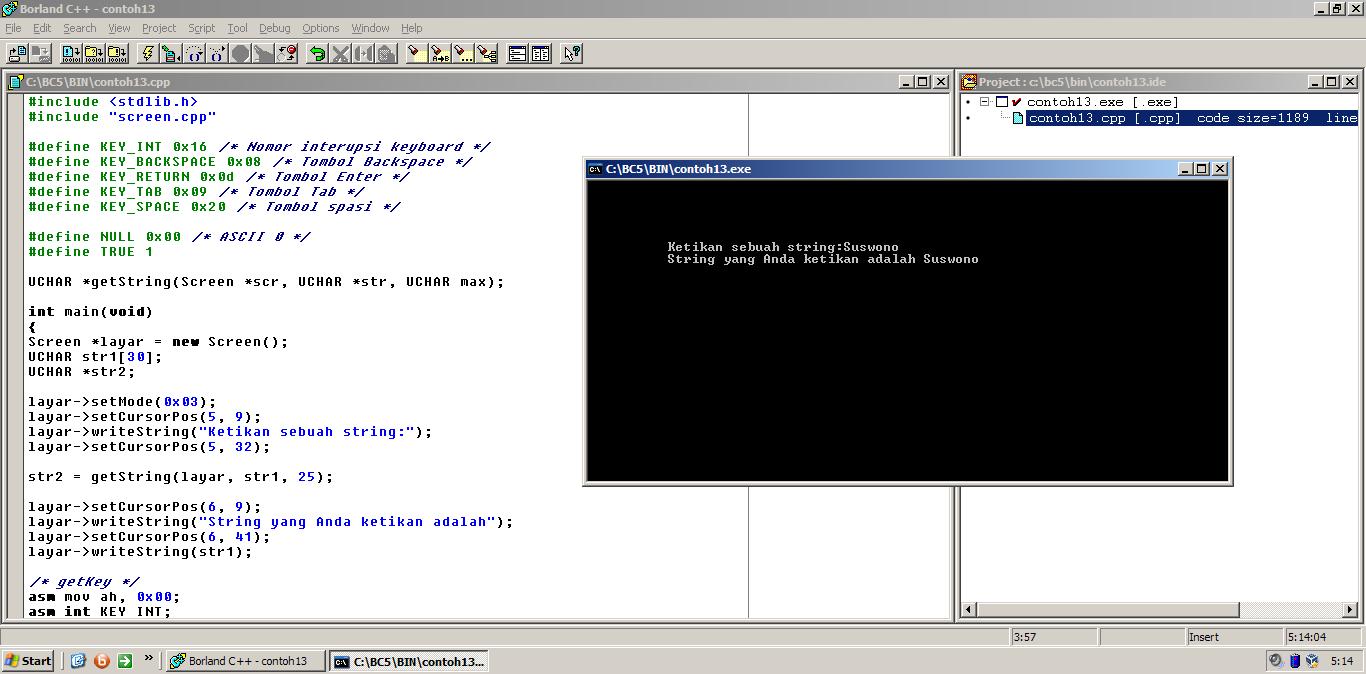The image size is (1366, 674).
Task: Open the blue quick launch browser icon
Action: tap(78, 660)
